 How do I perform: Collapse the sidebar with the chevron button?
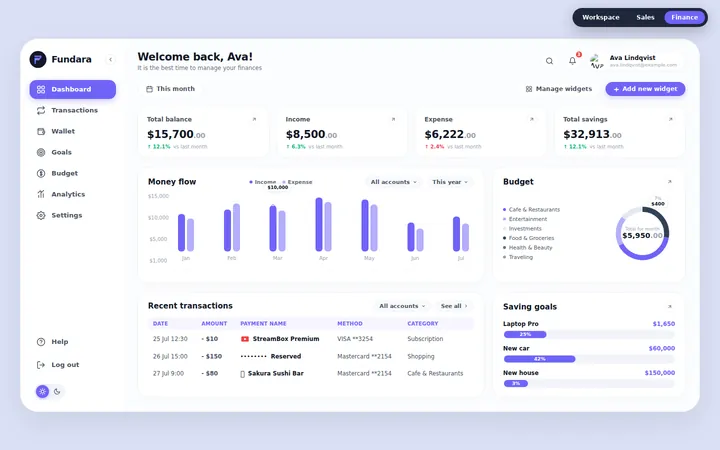click(110, 59)
